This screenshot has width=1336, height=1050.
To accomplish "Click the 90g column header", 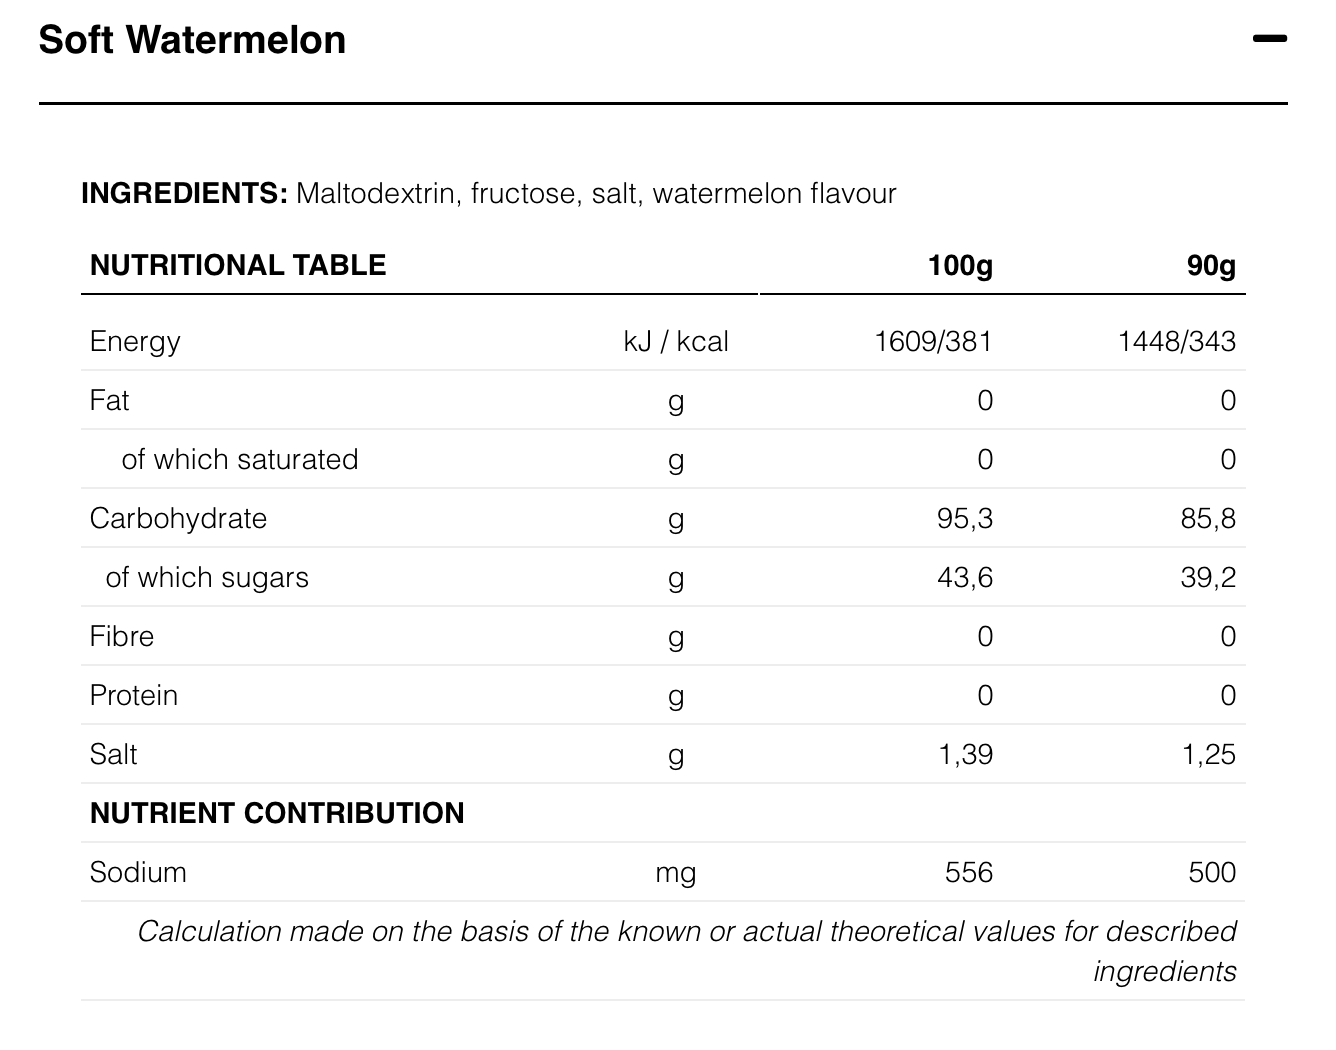I will point(1211,266).
